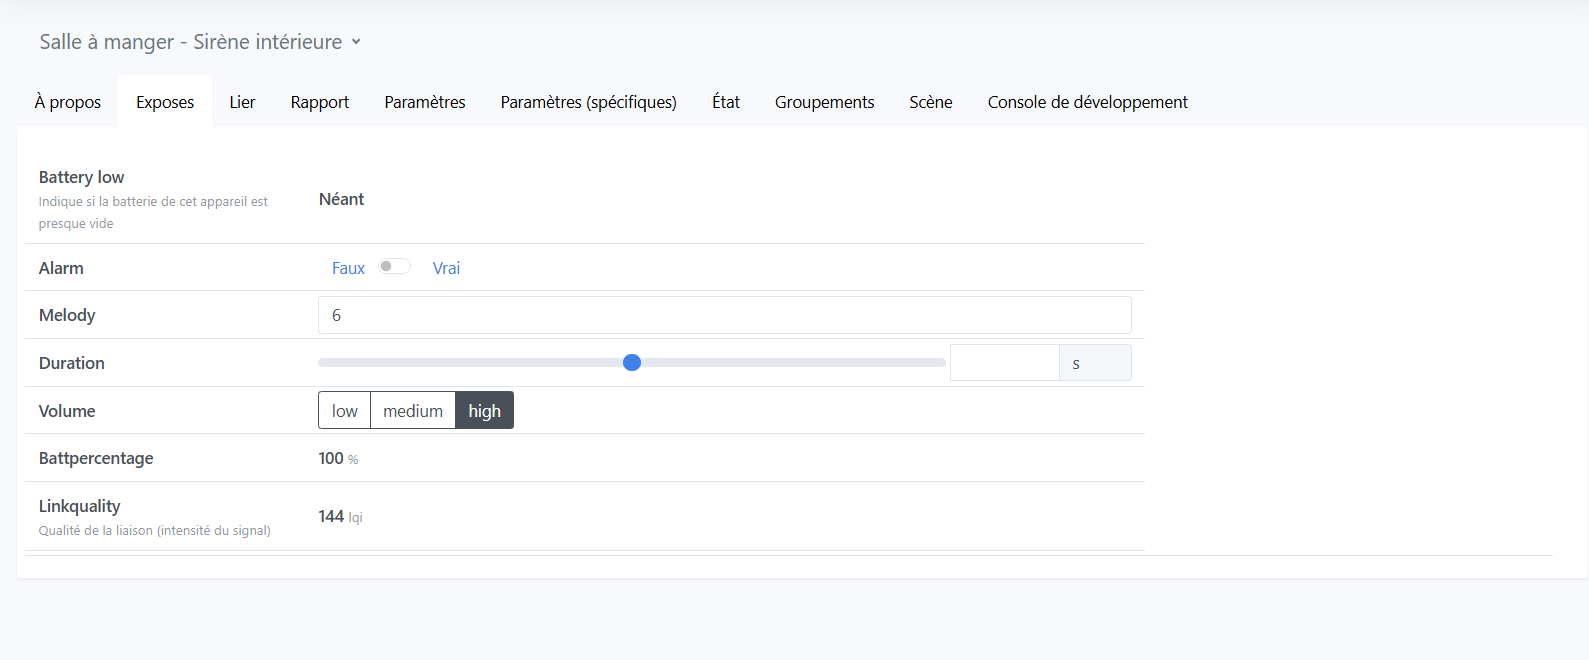1589x660 pixels.
Task: Select the Exposes tab
Action: [x=165, y=102]
